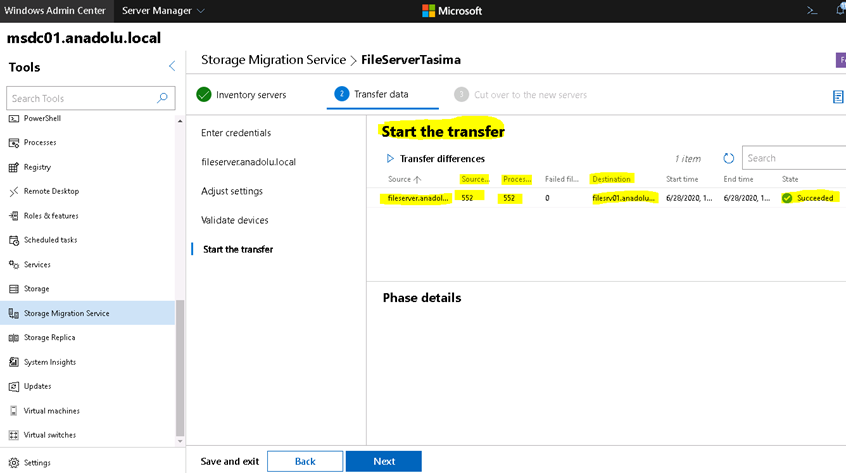
Task: Click the State column header
Action: click(790, 179)
